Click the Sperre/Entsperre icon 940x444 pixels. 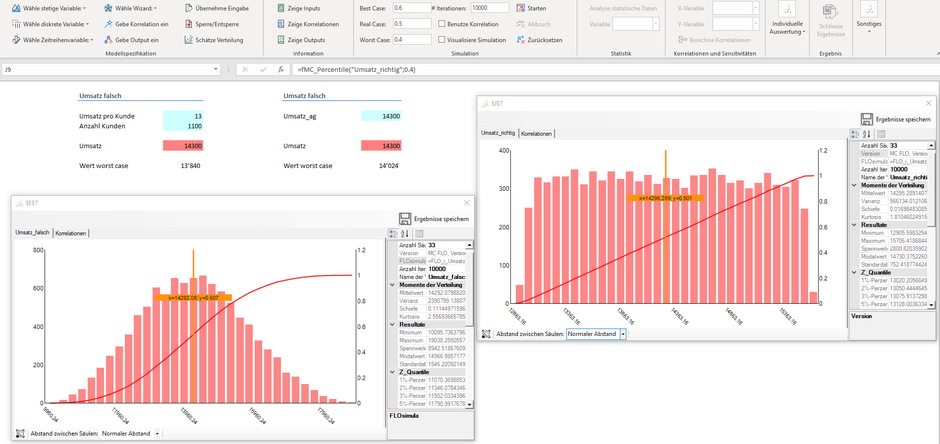[x=189, y=24]
